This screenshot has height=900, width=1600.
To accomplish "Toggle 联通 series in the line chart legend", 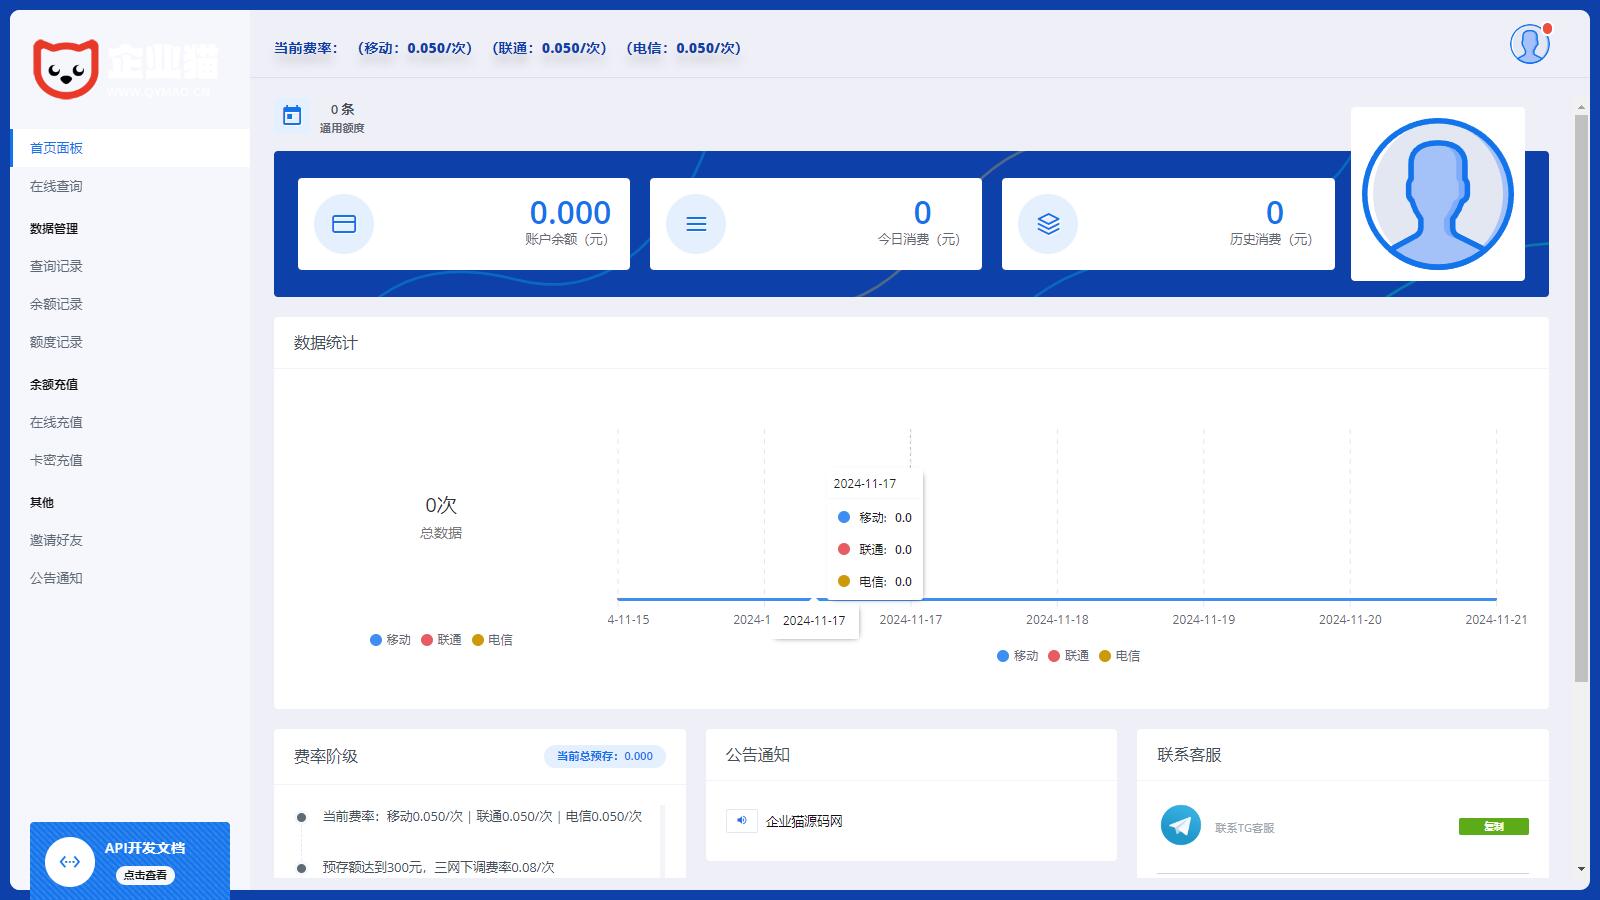I will (1068, 656).
